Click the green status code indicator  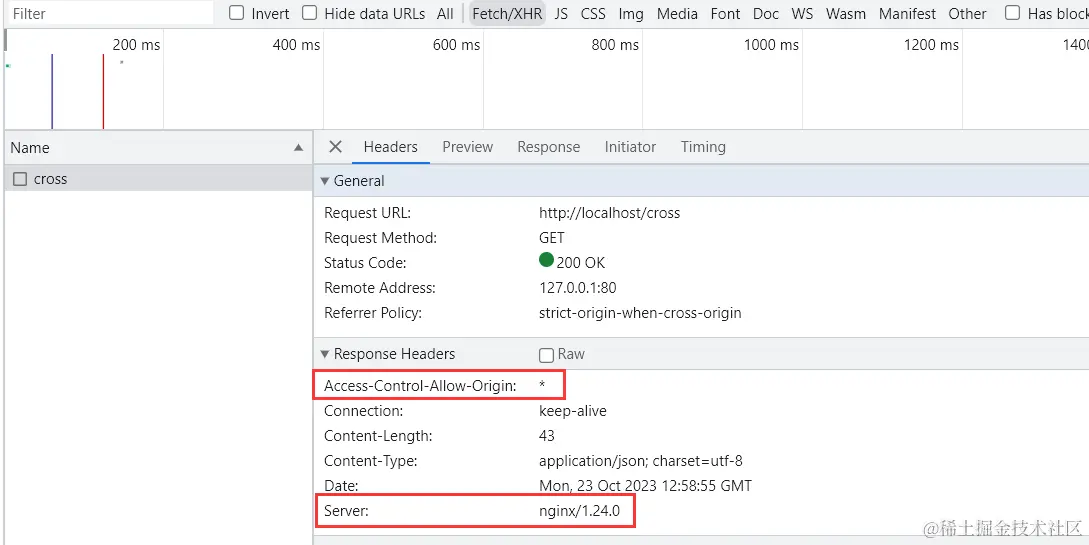546,260
